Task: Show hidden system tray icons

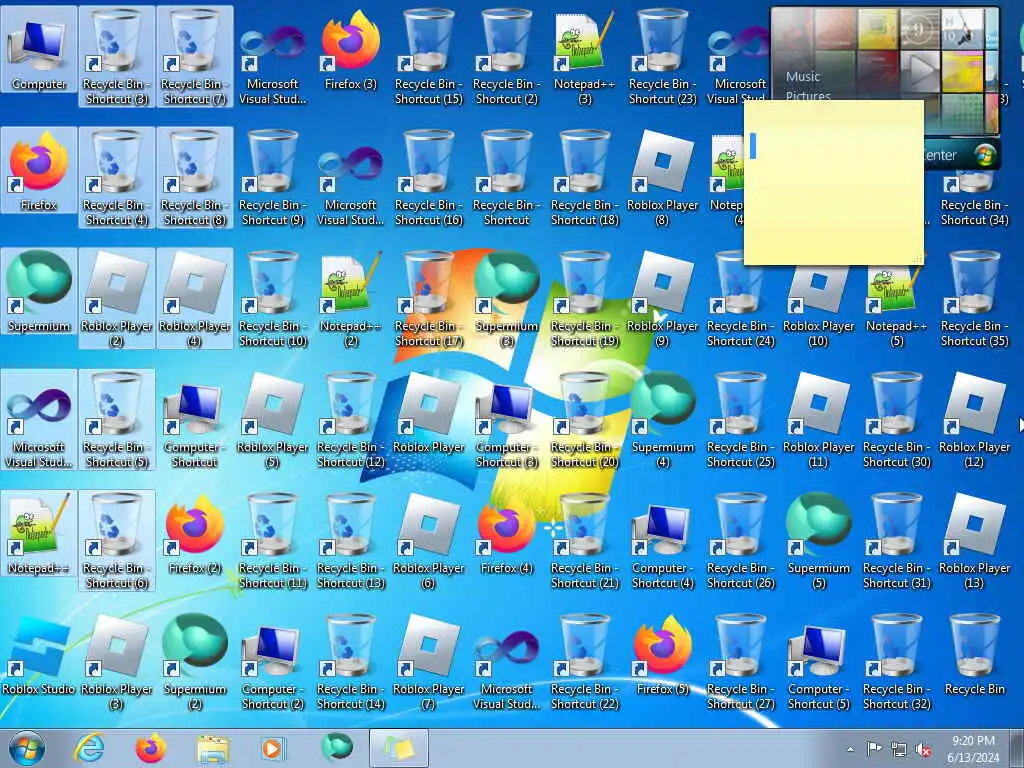Action: click(850, 749)
